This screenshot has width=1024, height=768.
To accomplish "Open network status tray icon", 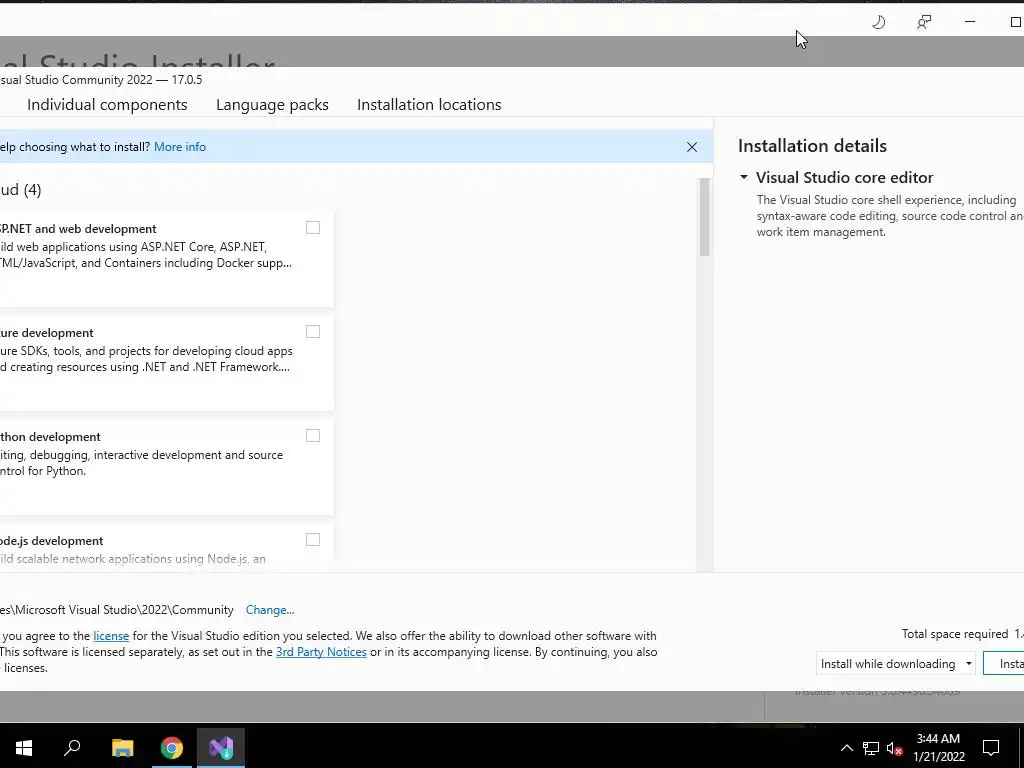I will [871, 748].
